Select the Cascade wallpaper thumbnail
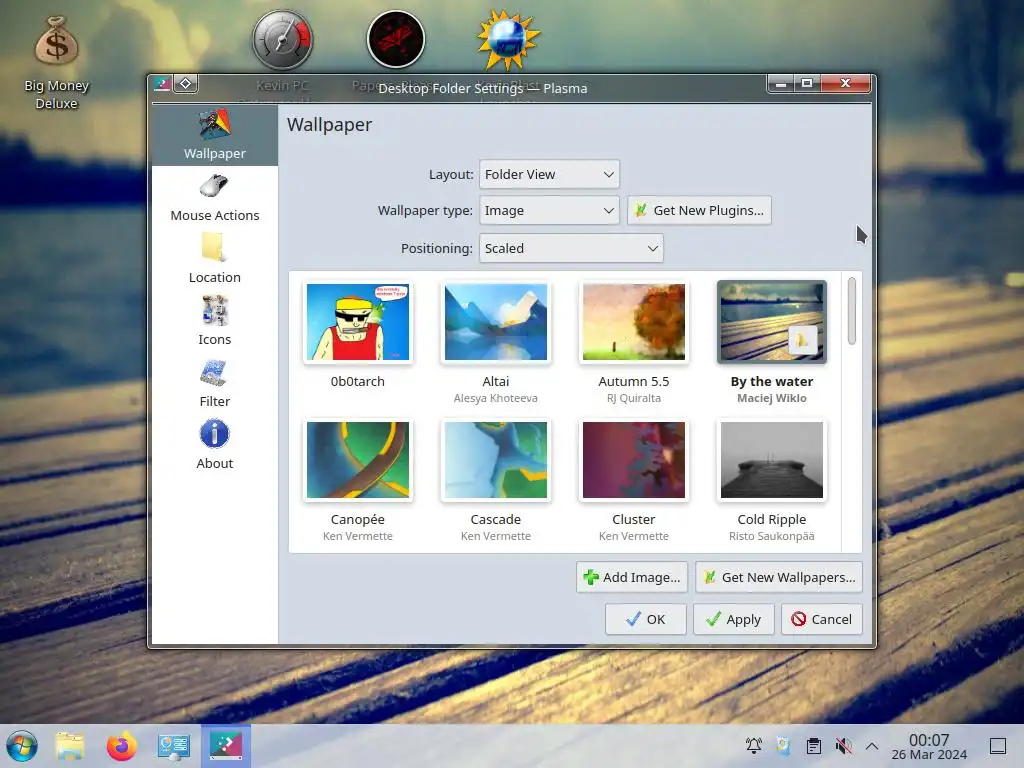The image size is (1024, 768). tap(496, 460)
